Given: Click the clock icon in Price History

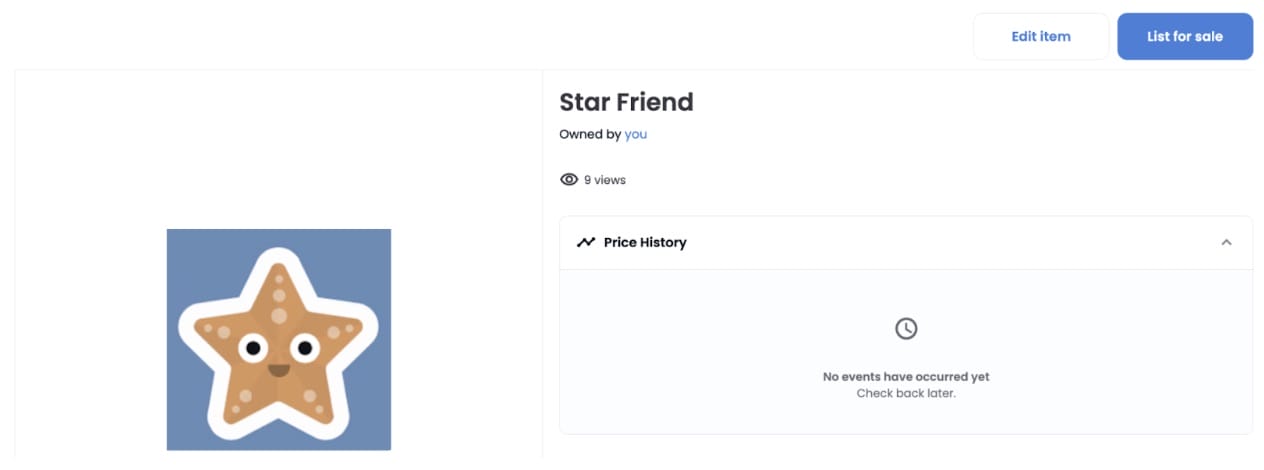Looking at the screenshot, I should coord(905,328).
